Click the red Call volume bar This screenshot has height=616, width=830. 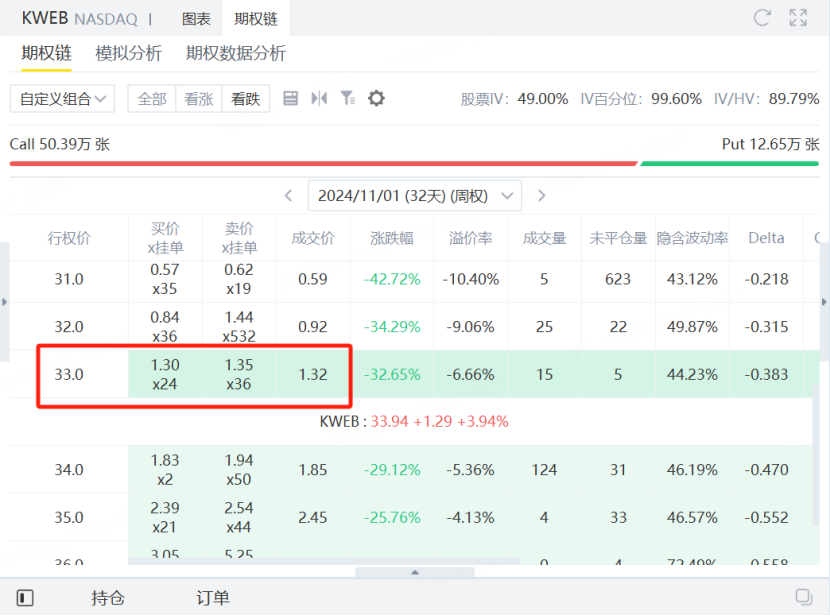tap(323, 164)
